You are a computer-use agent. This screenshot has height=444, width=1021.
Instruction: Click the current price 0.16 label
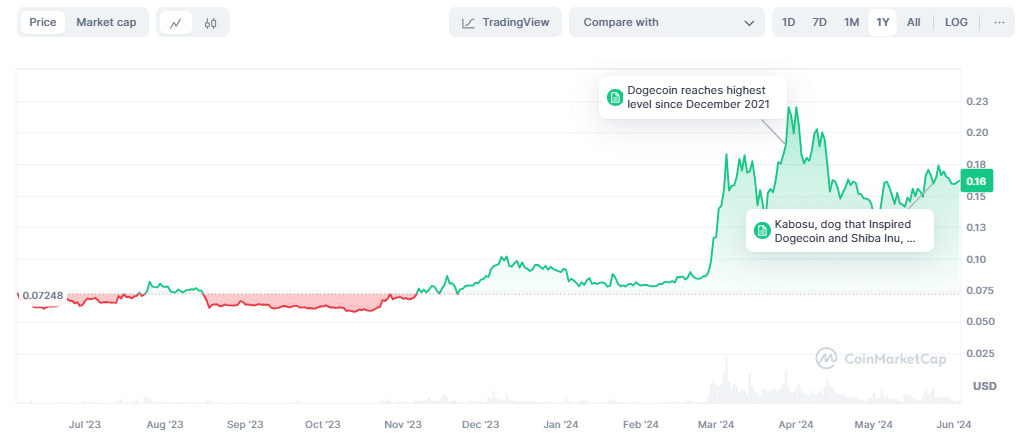pyautogui.click(x=975, y=181)
